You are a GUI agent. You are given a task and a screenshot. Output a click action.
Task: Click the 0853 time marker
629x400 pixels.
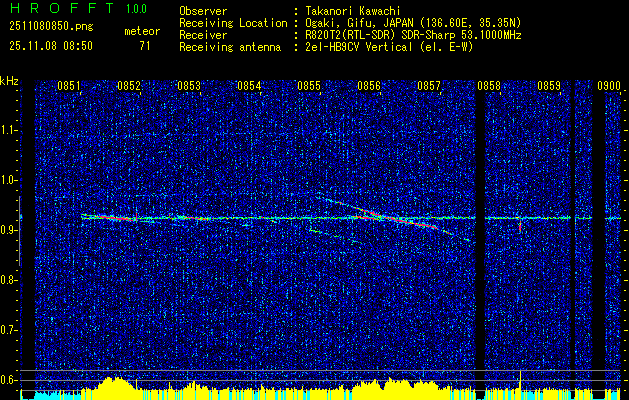189,86
